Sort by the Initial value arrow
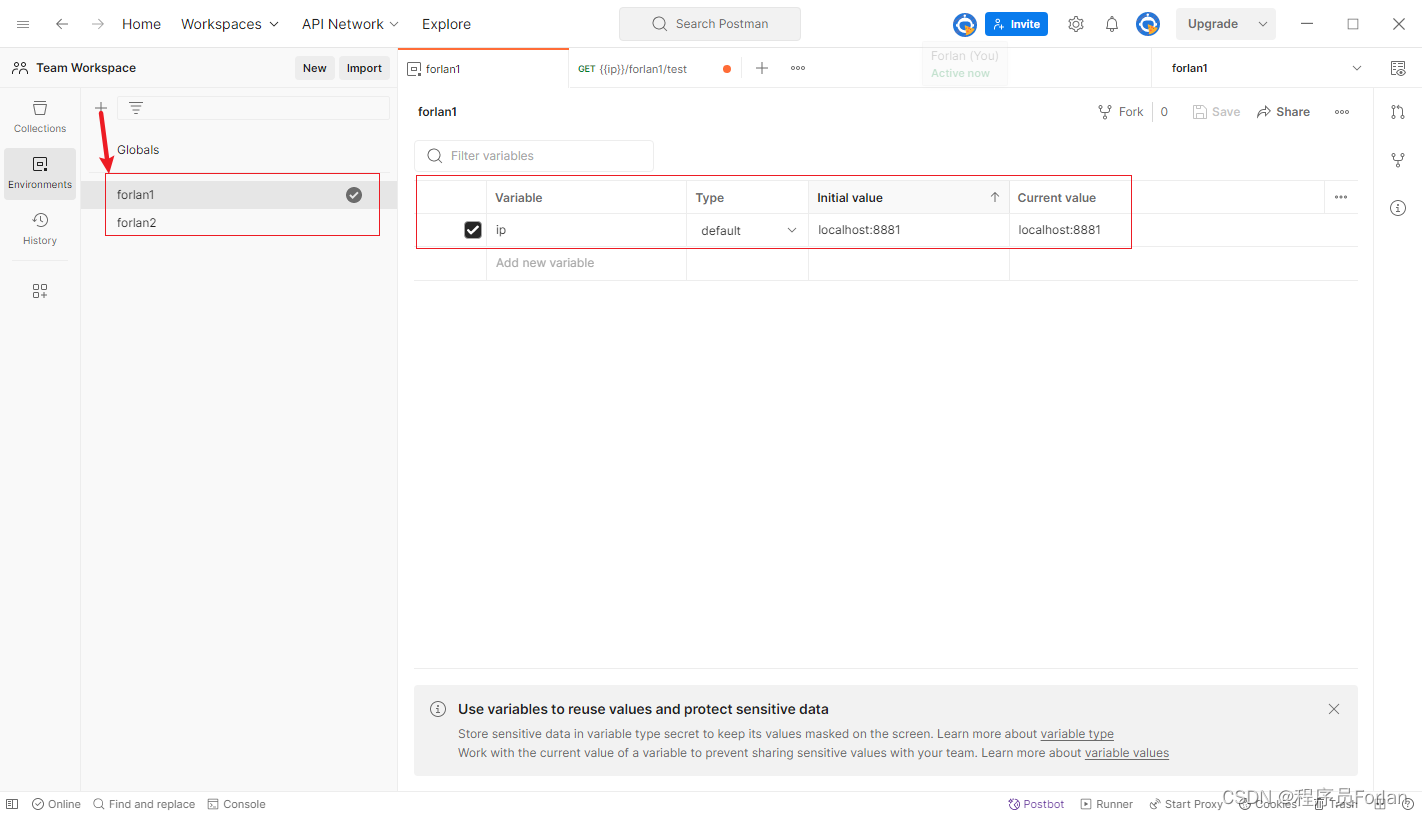 coord(995,197)
